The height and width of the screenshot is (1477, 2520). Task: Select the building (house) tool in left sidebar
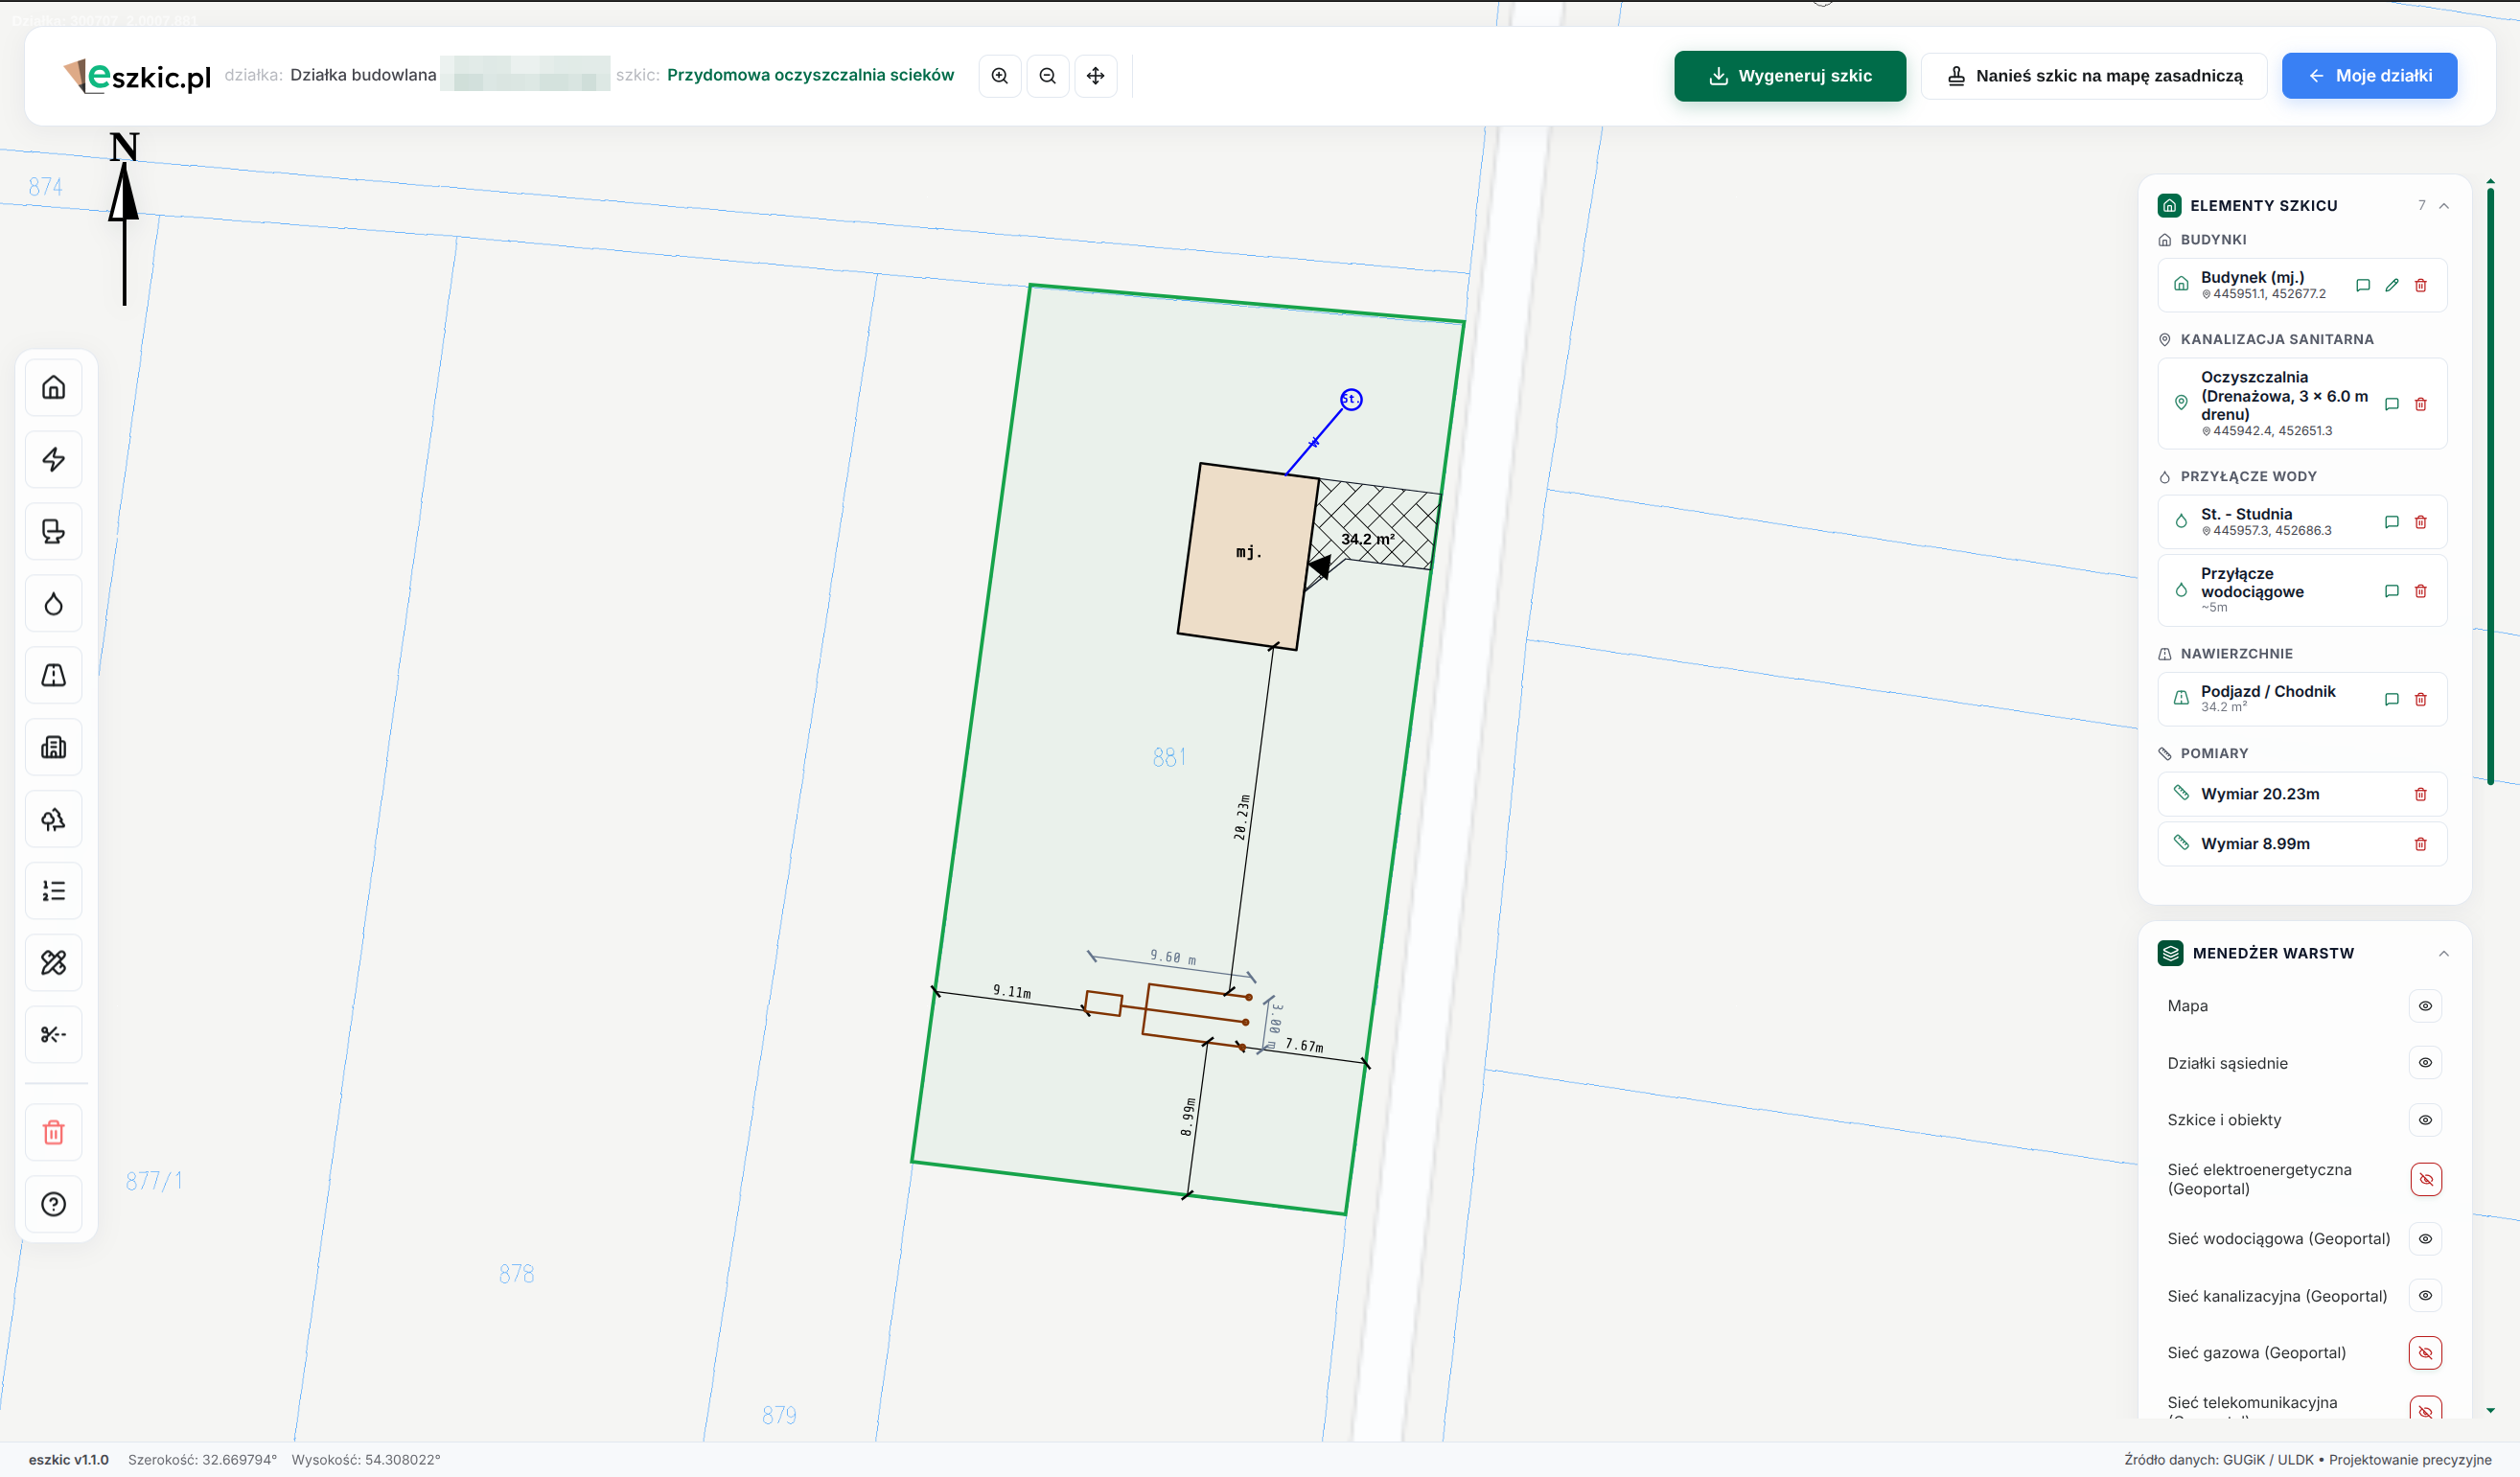(x=54, y=387)
